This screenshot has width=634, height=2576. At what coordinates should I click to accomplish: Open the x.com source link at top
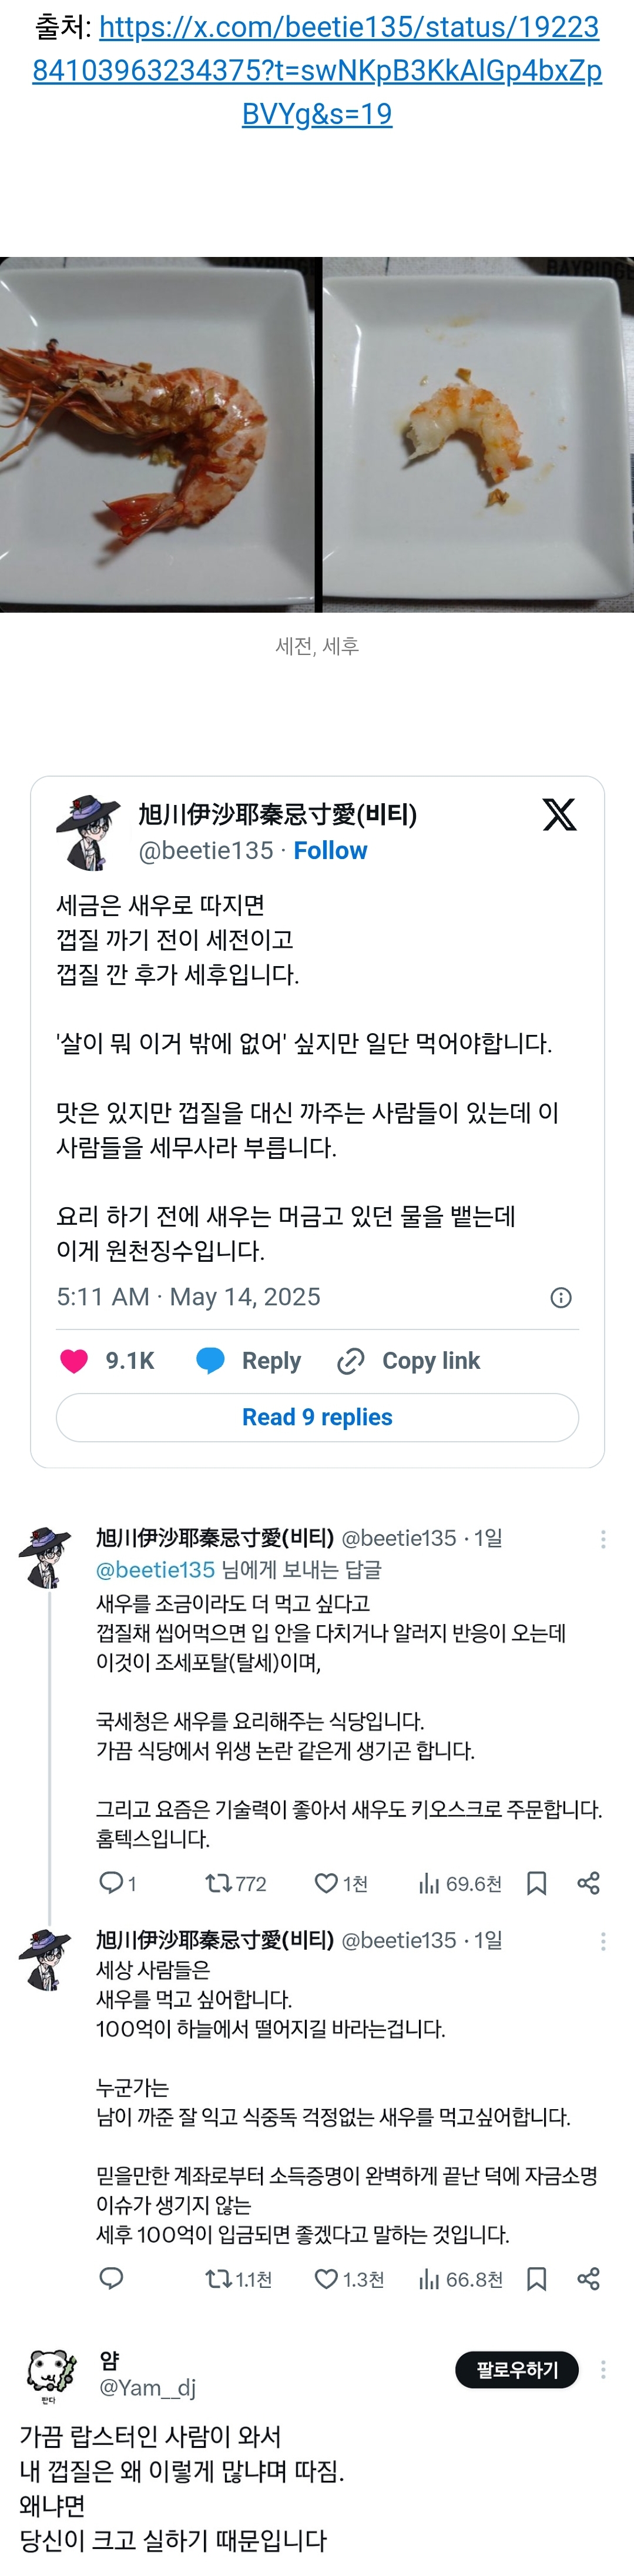coord(317,70)
